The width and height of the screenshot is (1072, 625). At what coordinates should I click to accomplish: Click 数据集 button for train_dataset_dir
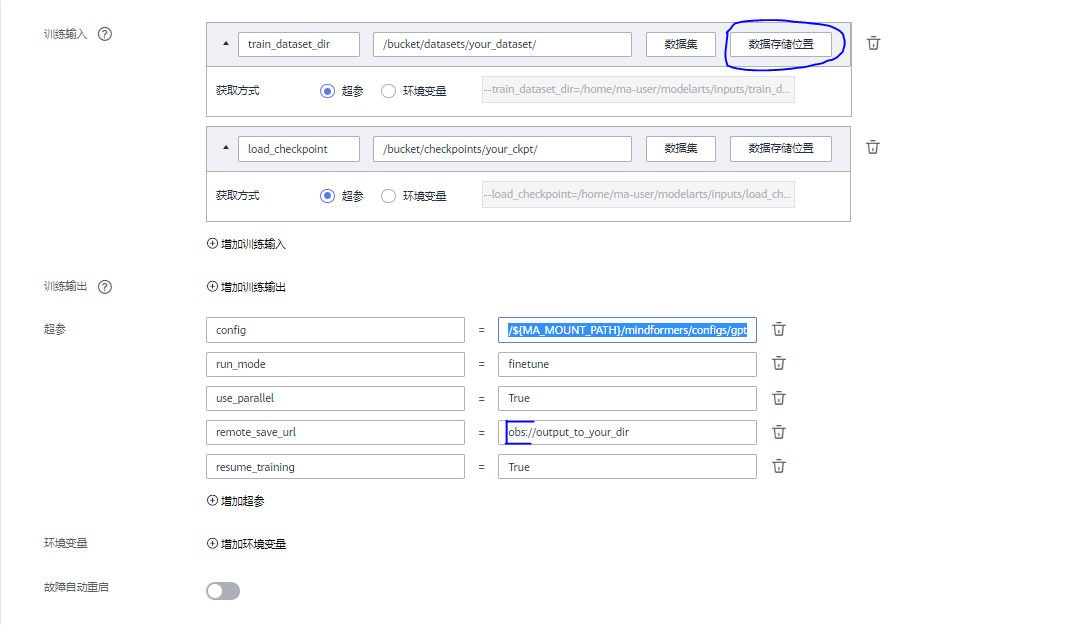pyautogui.click(x=681, y=44)
